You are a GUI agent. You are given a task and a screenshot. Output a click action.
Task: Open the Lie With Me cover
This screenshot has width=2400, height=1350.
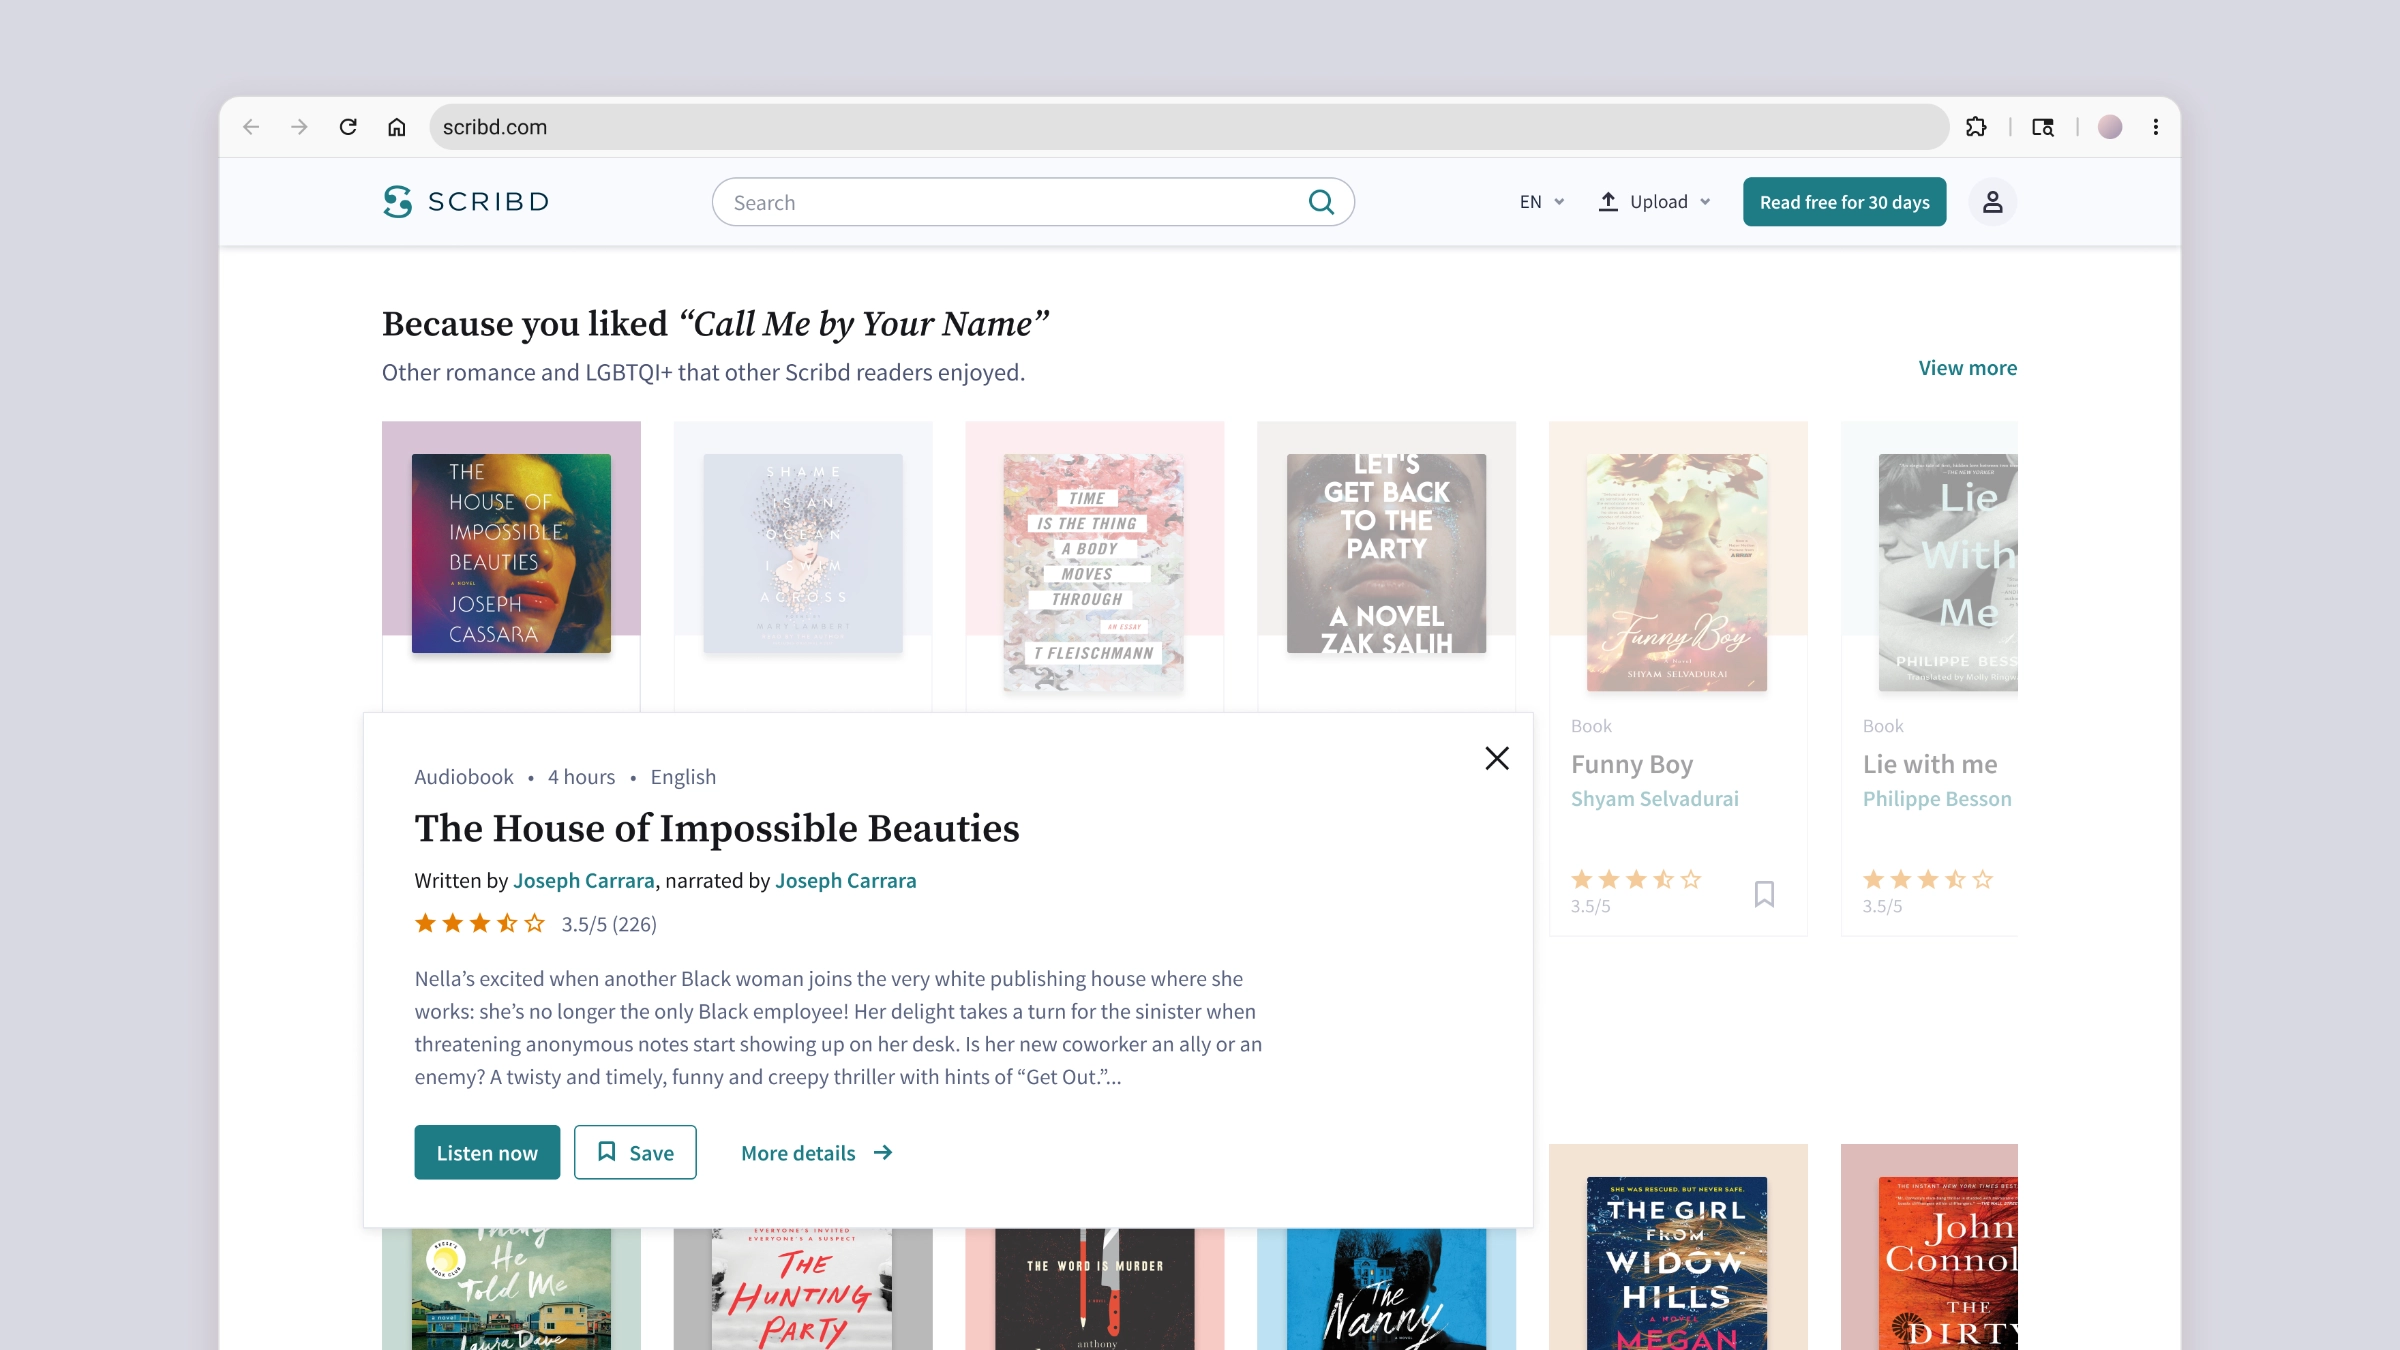pyautogui.click(x=1948, y=573)
